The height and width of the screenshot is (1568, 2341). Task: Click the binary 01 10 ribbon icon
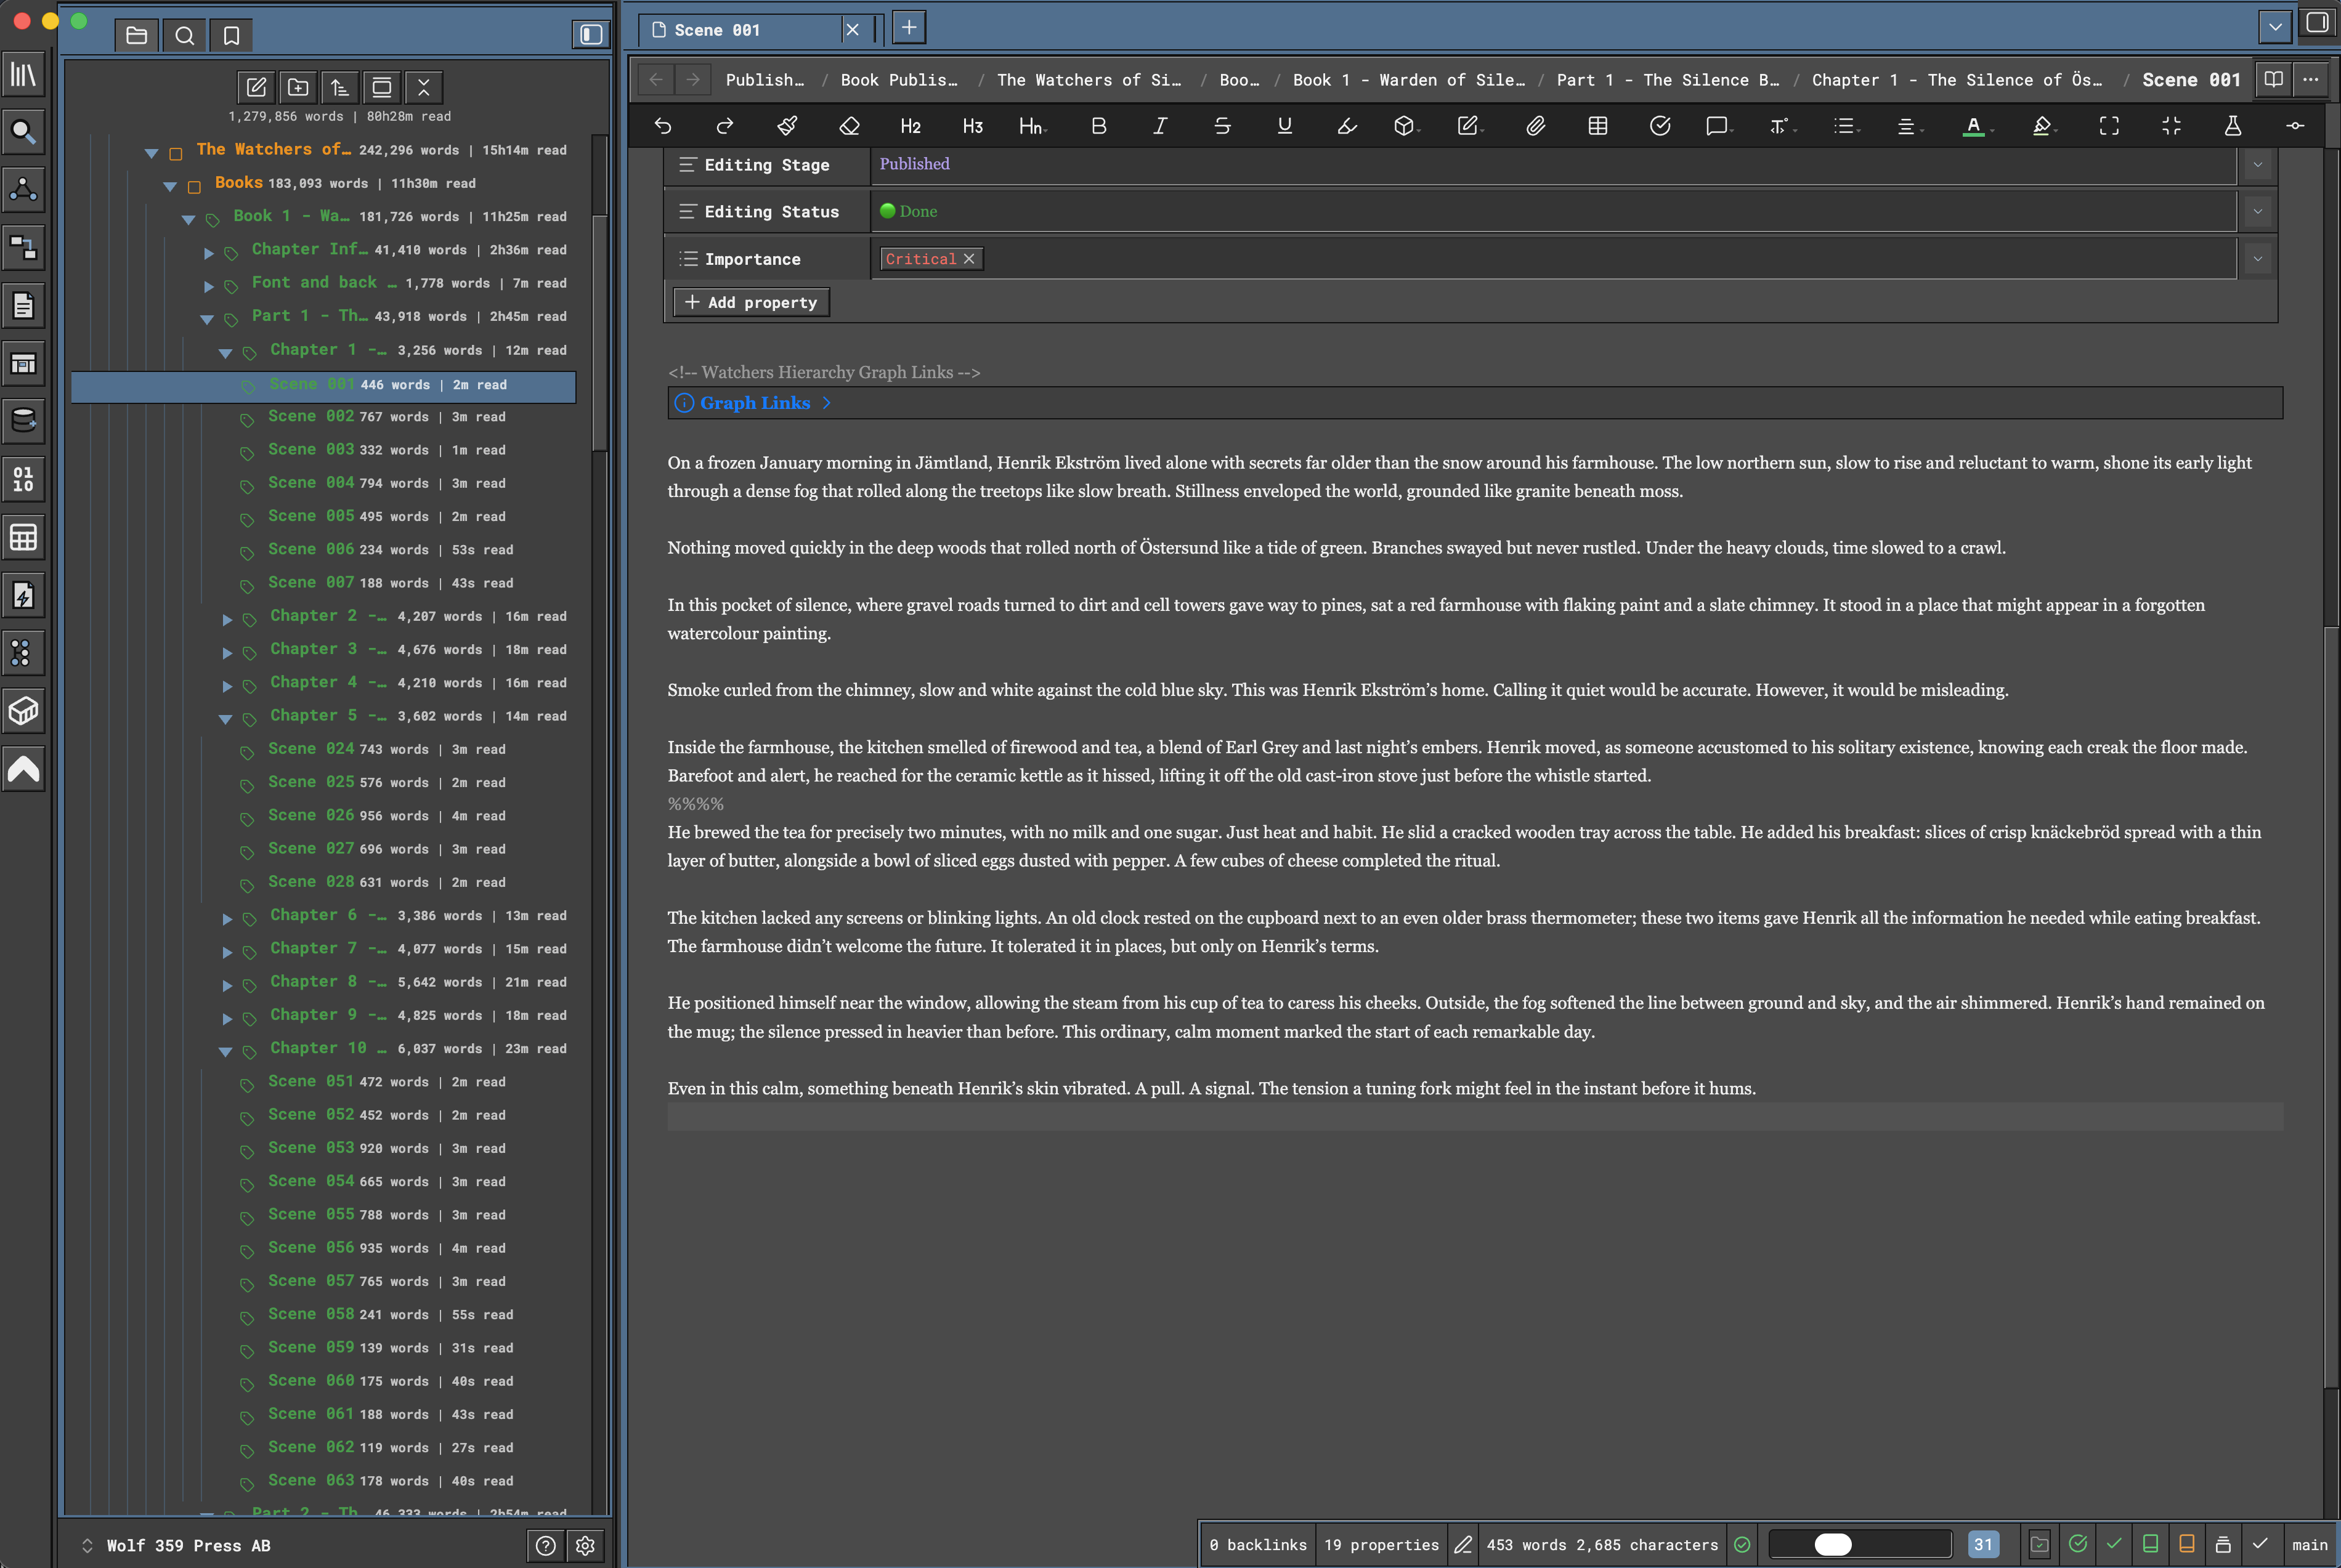pos(23,480)
